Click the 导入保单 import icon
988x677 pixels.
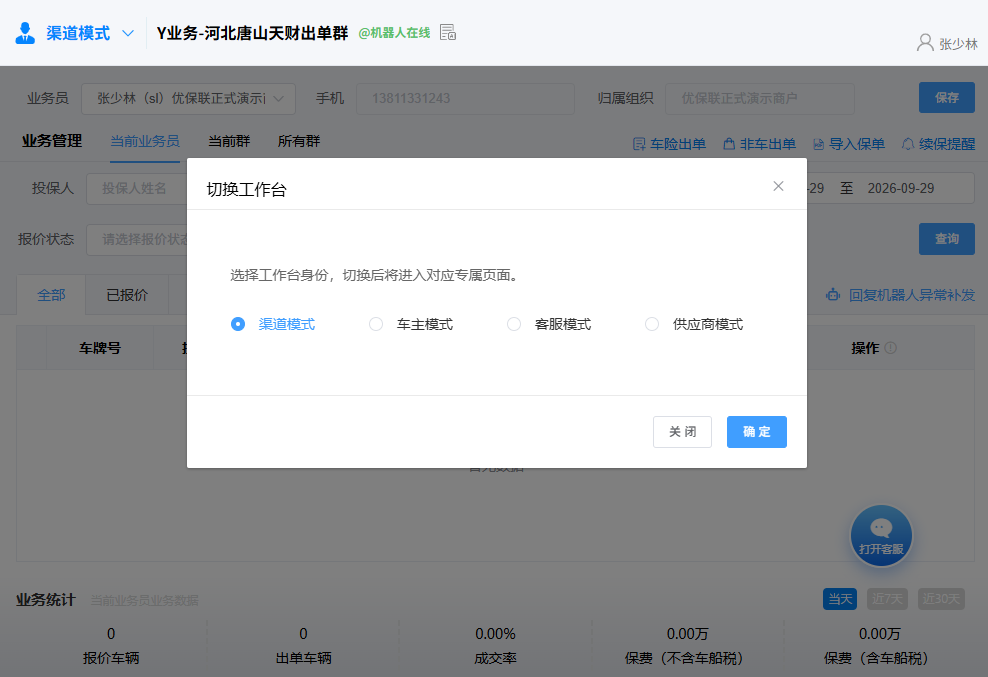click(x=819, y=144)
